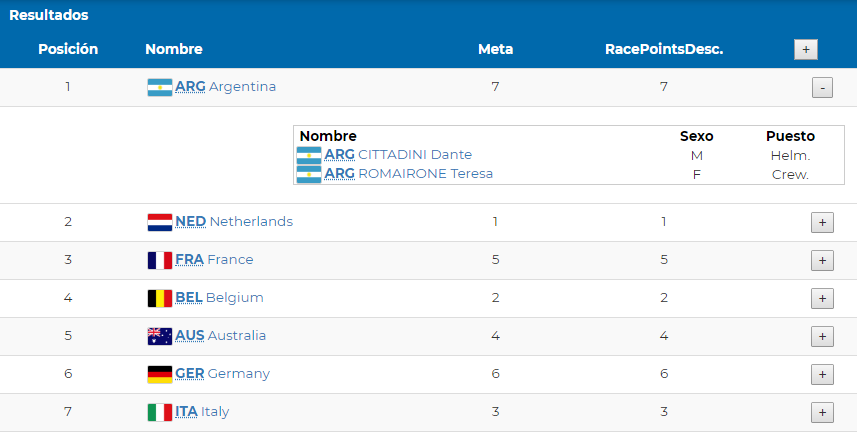Open sailor ROMAIRONE Teresa link
This screenshot has height=436, width=857.
[x=408, y=174]
